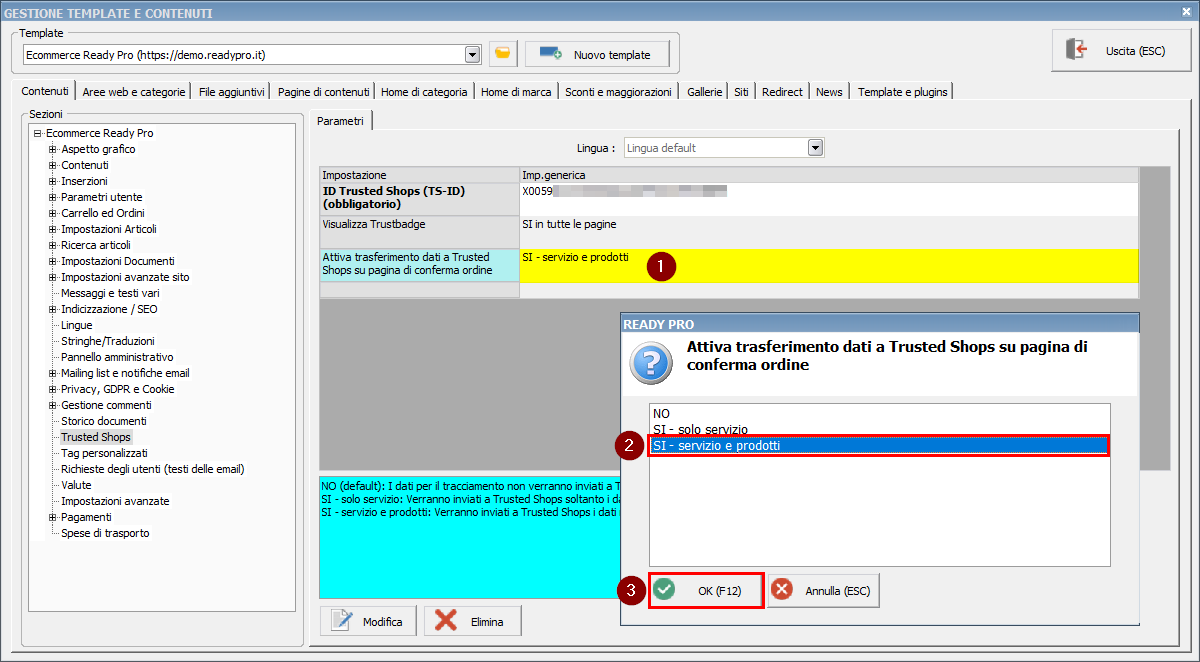
Task: Expand the Contenuti tree node
Action: [53, 165]
